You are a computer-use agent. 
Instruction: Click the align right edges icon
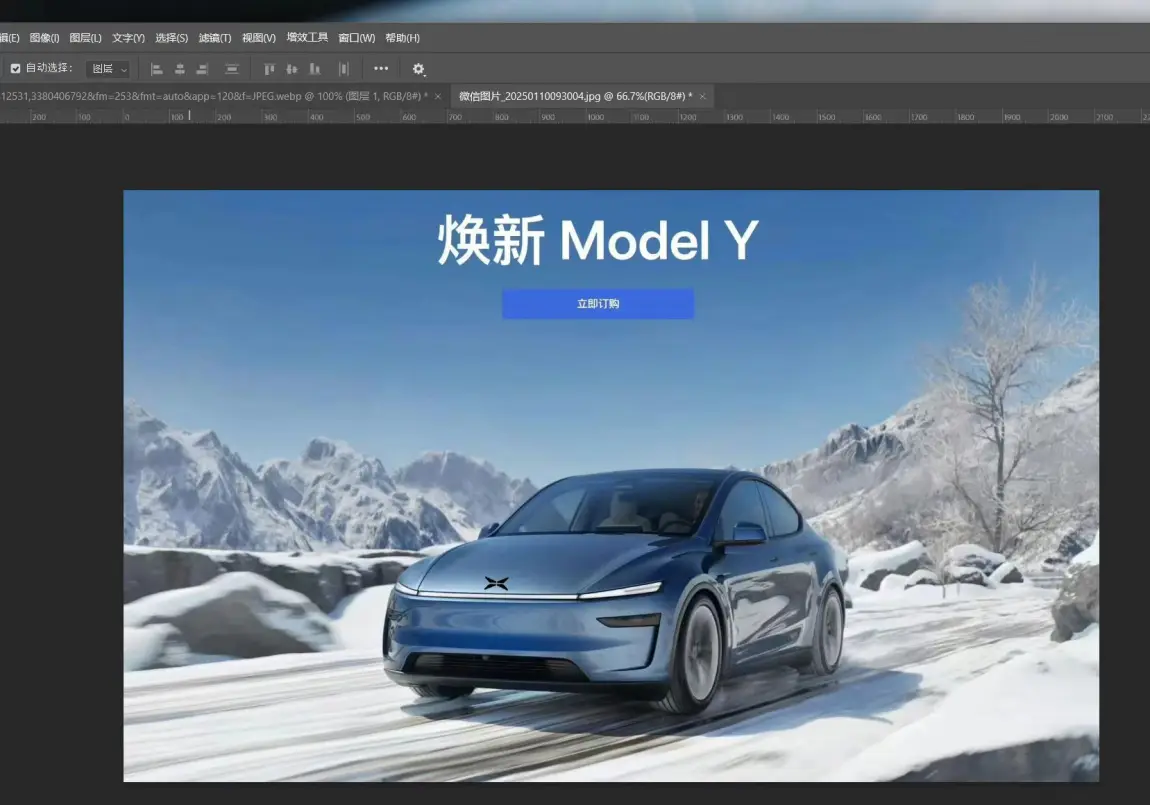click(x=202, y=69)
